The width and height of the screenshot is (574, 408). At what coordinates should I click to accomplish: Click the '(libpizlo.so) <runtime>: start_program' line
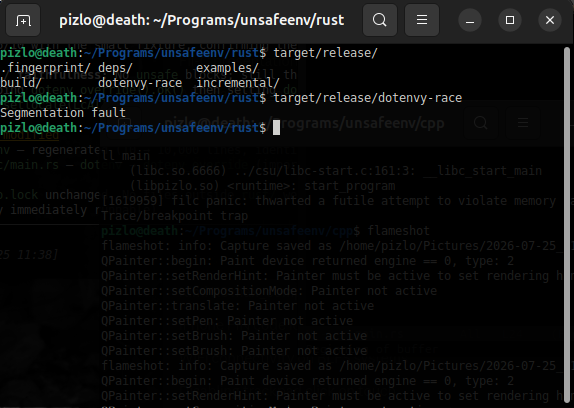[x=262, y=186]
